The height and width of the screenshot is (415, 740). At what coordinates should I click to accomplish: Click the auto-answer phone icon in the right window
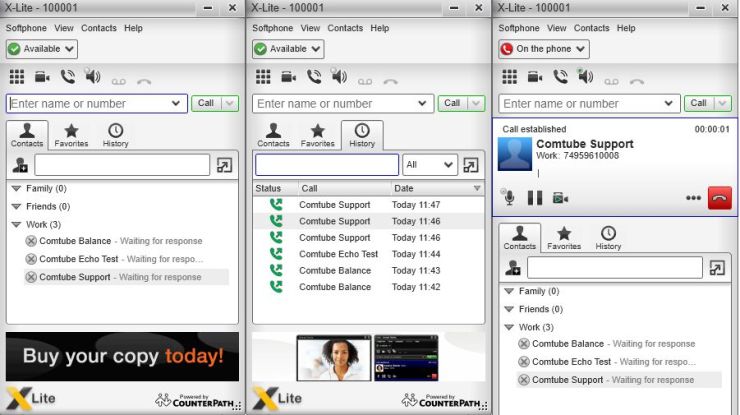pyautogui.click(x=561, y=76)
